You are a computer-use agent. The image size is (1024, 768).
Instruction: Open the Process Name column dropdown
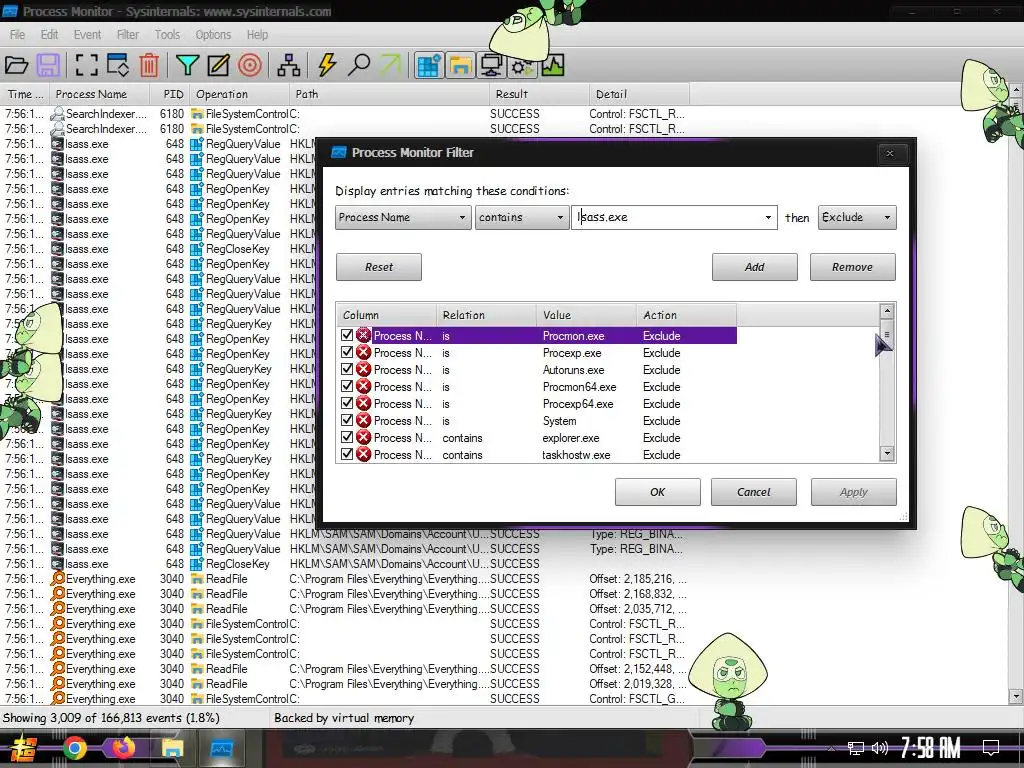tap(403, 217)
